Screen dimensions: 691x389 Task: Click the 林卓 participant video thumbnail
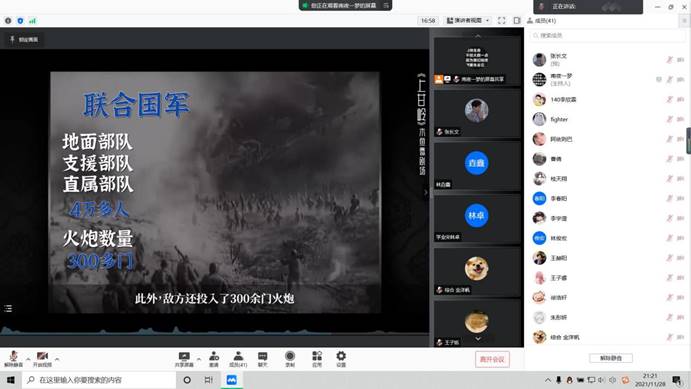[x=477, y=219]
